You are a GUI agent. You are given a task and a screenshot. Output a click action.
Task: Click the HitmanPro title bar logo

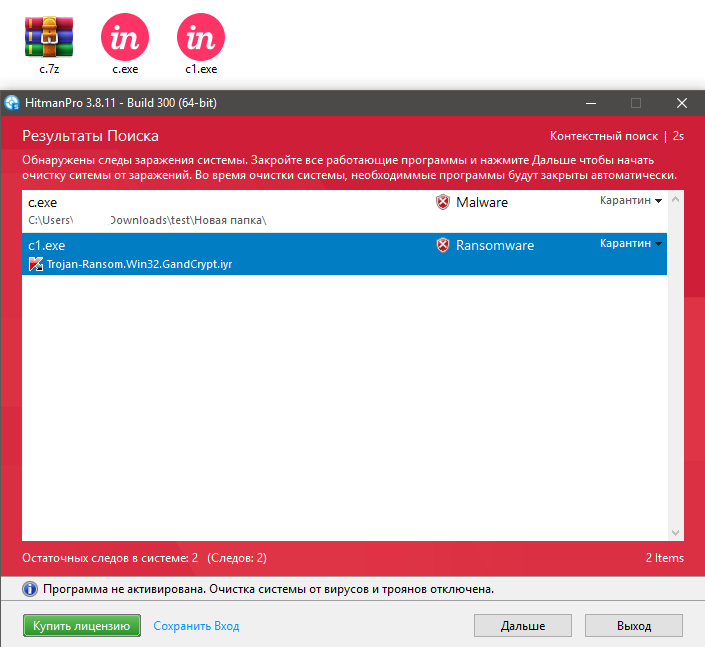[x=12, y=103]
